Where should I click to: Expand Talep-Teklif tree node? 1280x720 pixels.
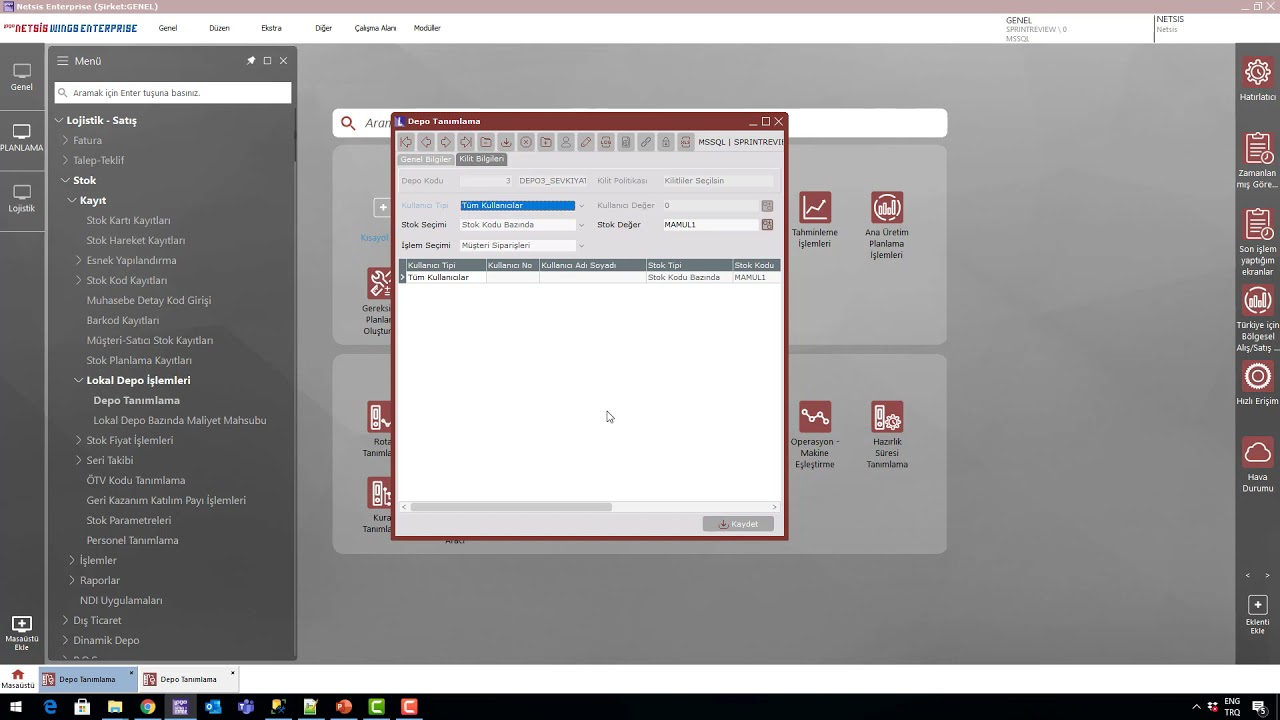[x=66, y=160]
